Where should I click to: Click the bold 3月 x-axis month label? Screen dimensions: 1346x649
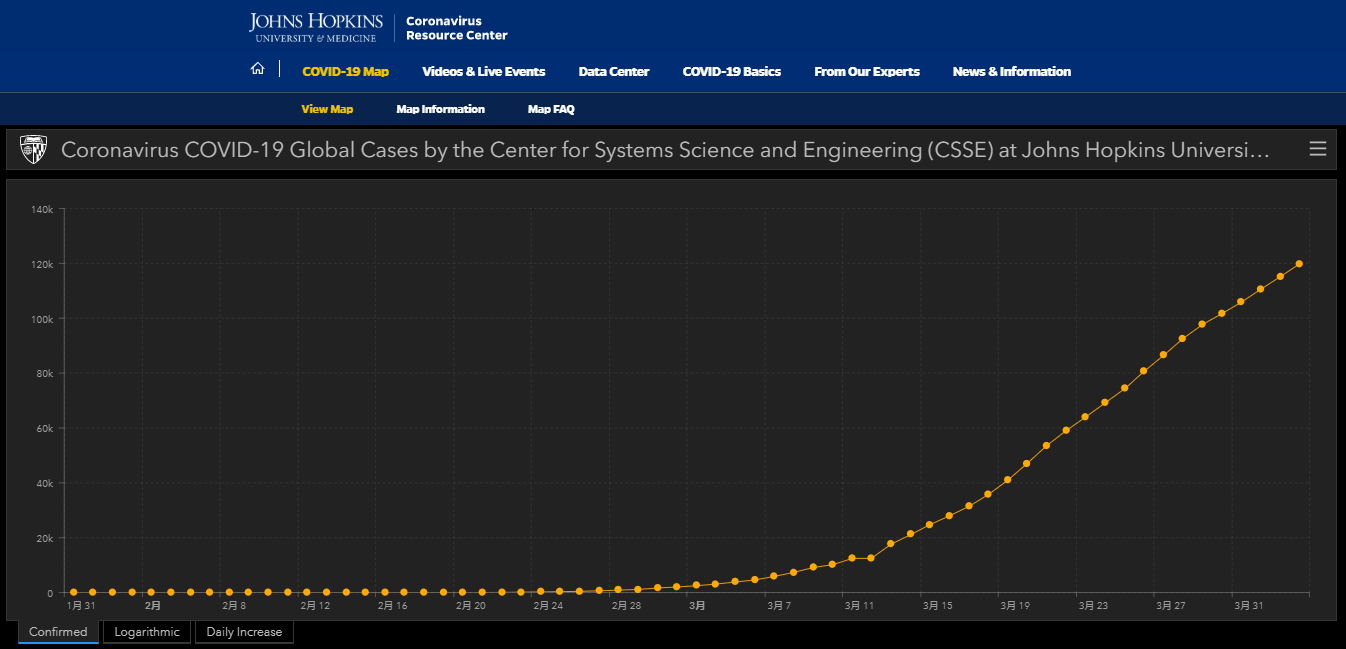[697, 606]
